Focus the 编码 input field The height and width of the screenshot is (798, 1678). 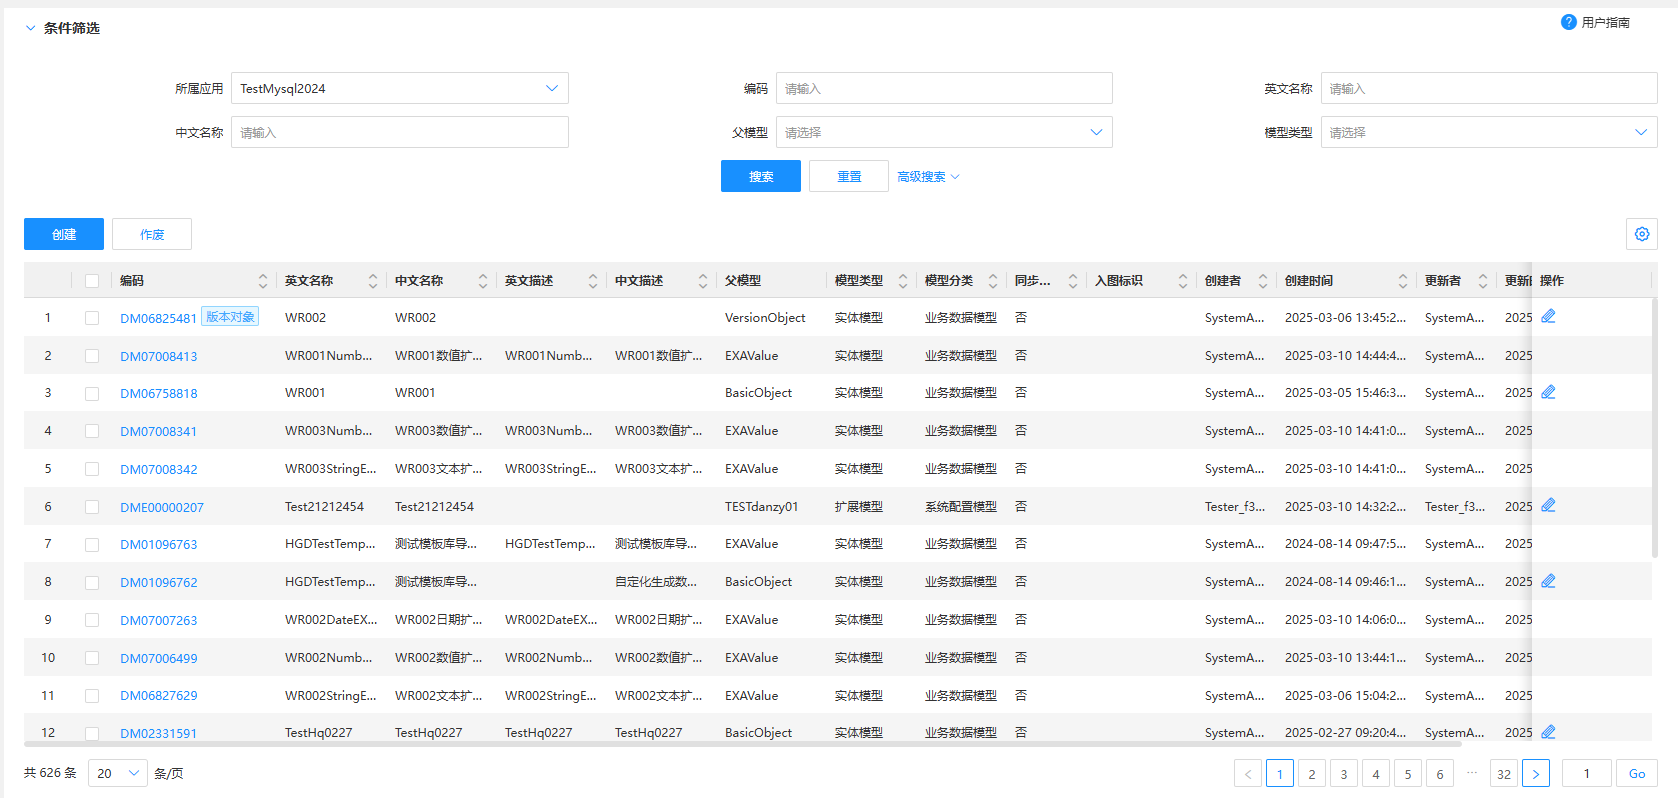944,88
